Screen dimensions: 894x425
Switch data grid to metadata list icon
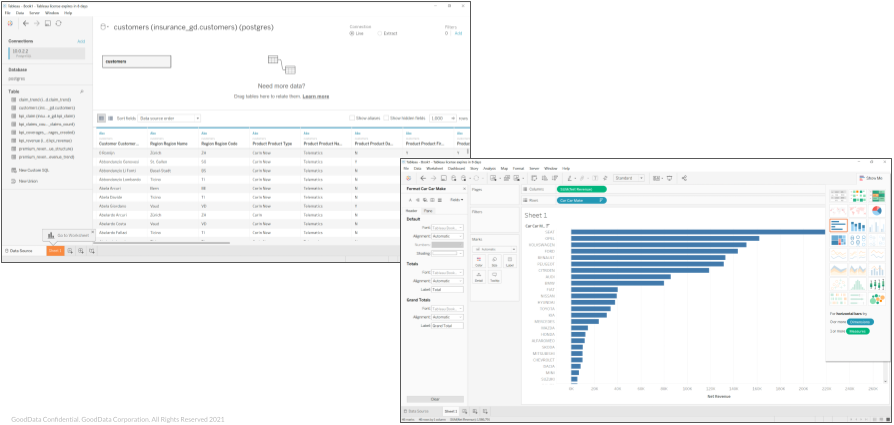point(111,118)
